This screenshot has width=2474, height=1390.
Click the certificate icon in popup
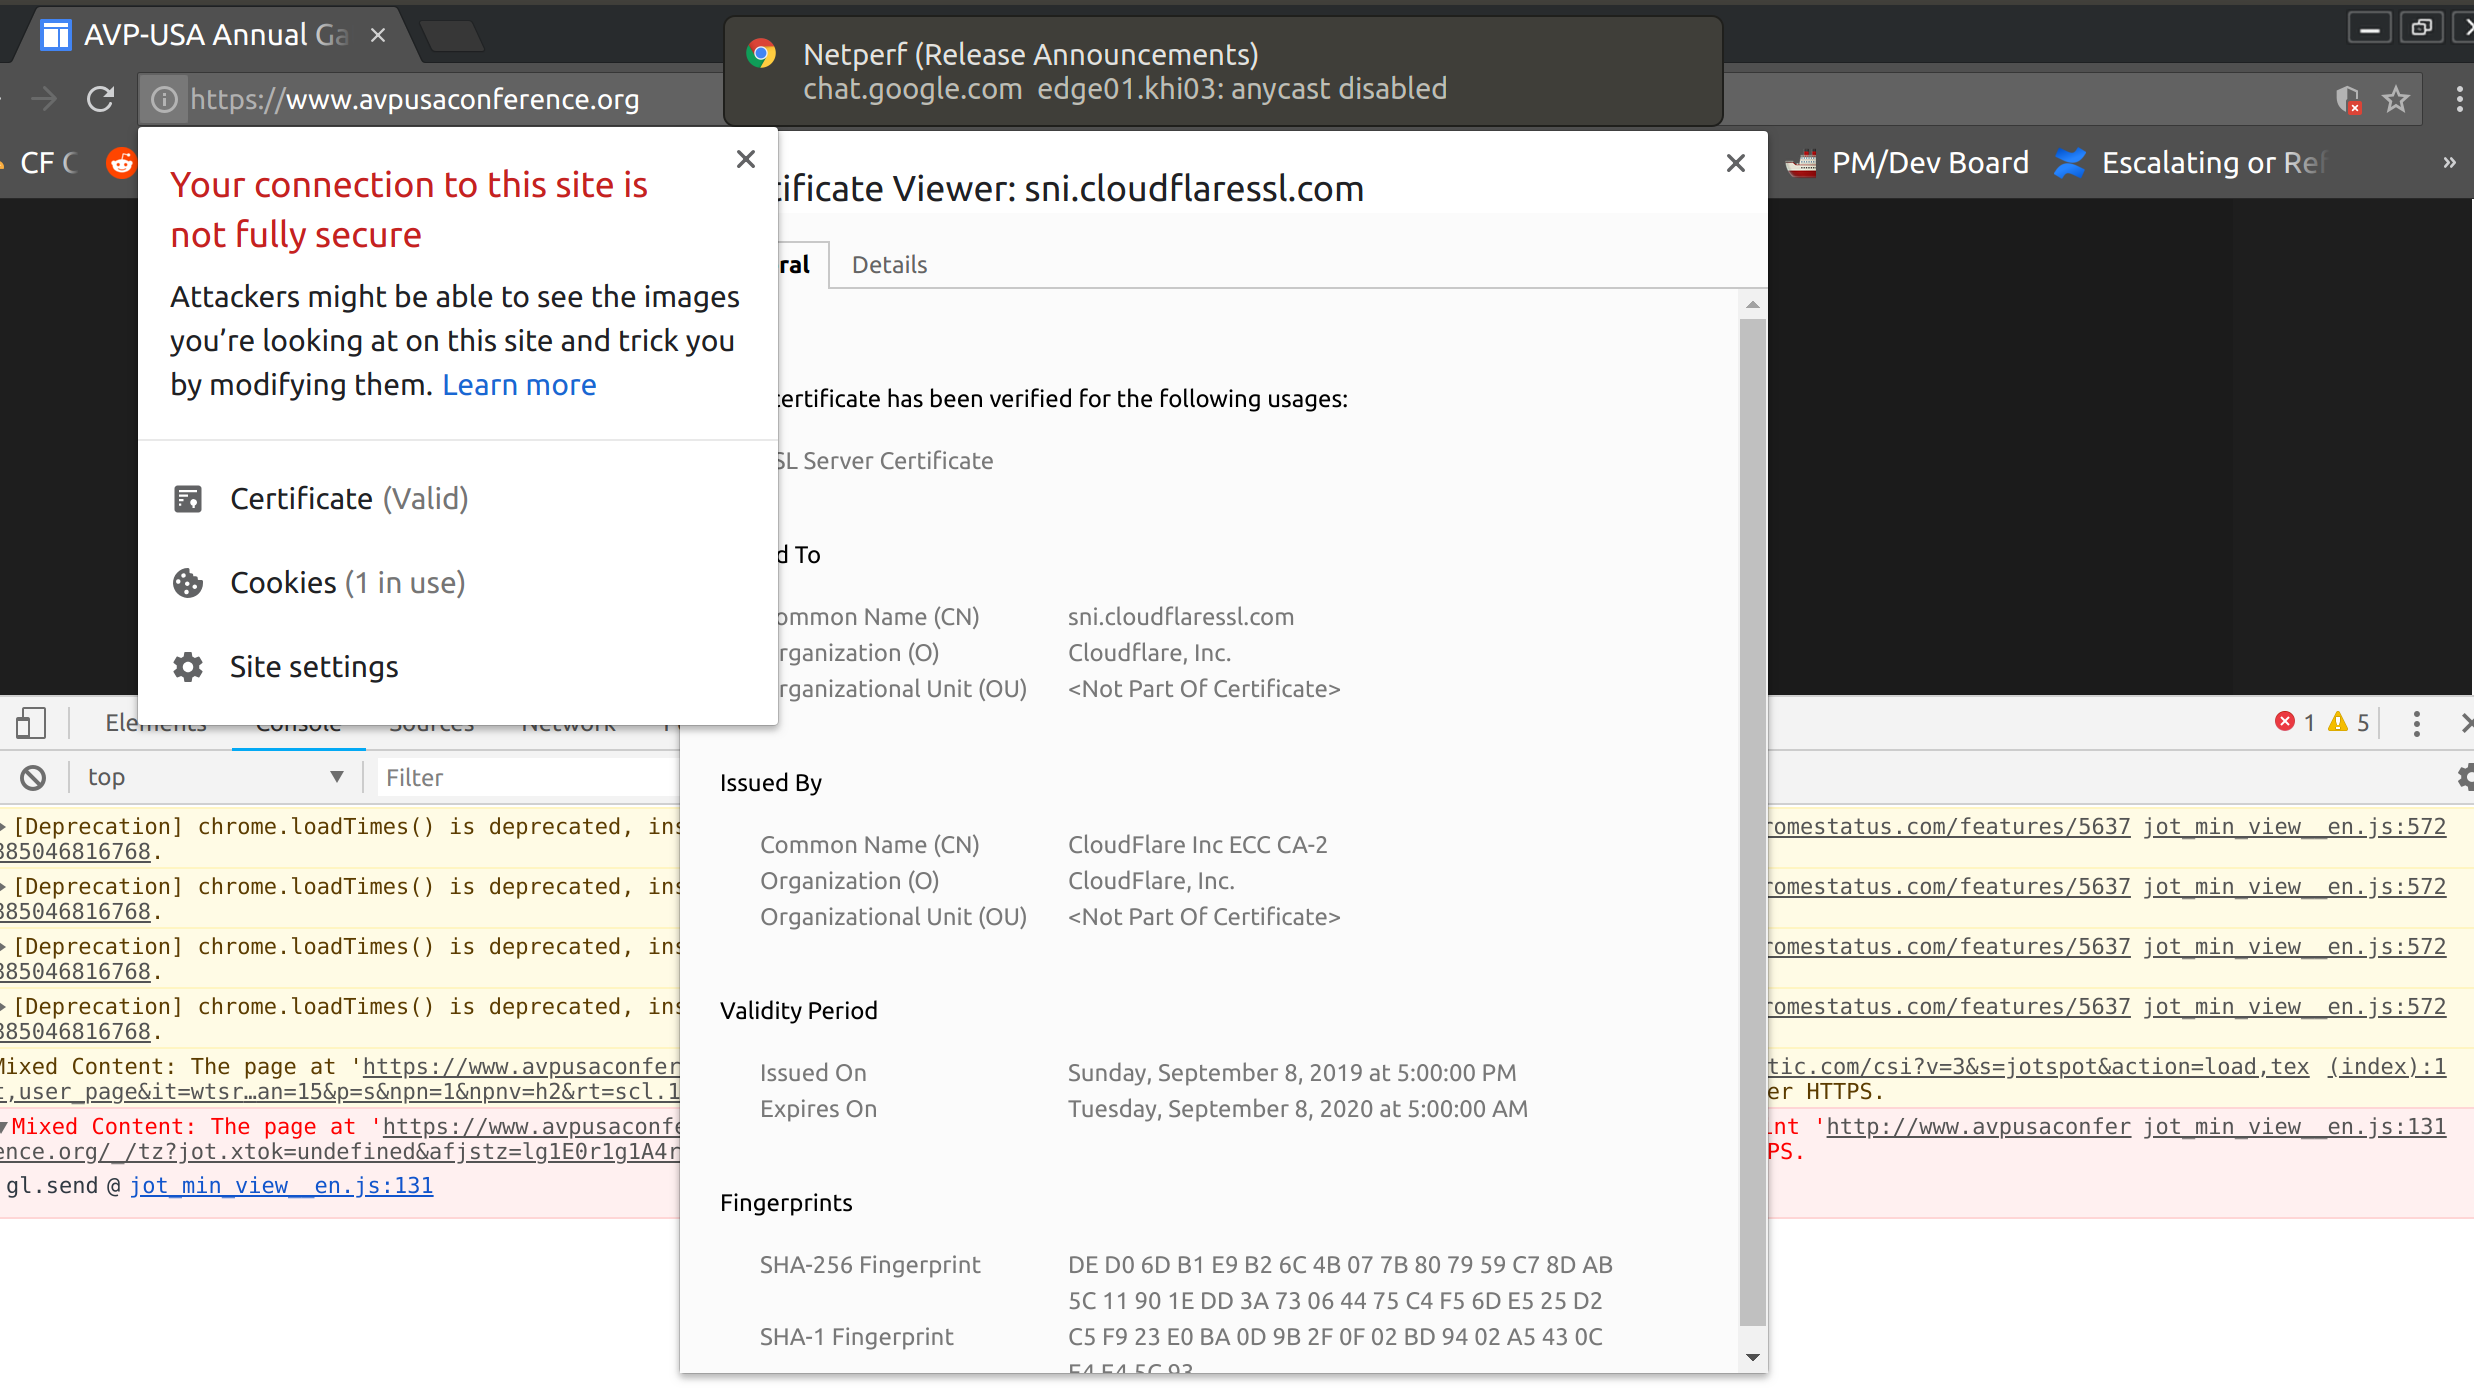(188, 499)
